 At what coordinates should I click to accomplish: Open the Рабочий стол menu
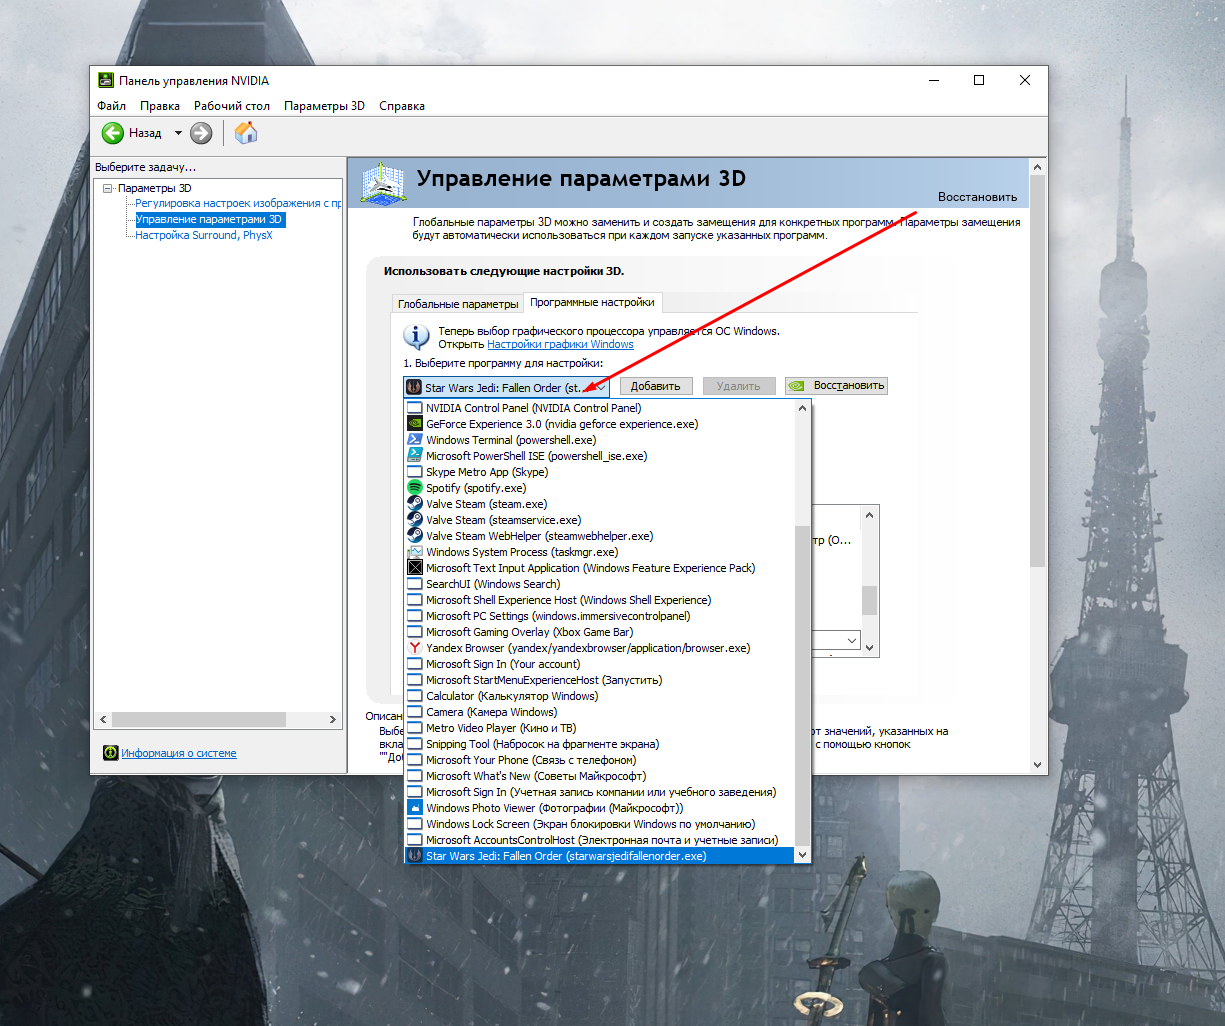coord(232,106)
